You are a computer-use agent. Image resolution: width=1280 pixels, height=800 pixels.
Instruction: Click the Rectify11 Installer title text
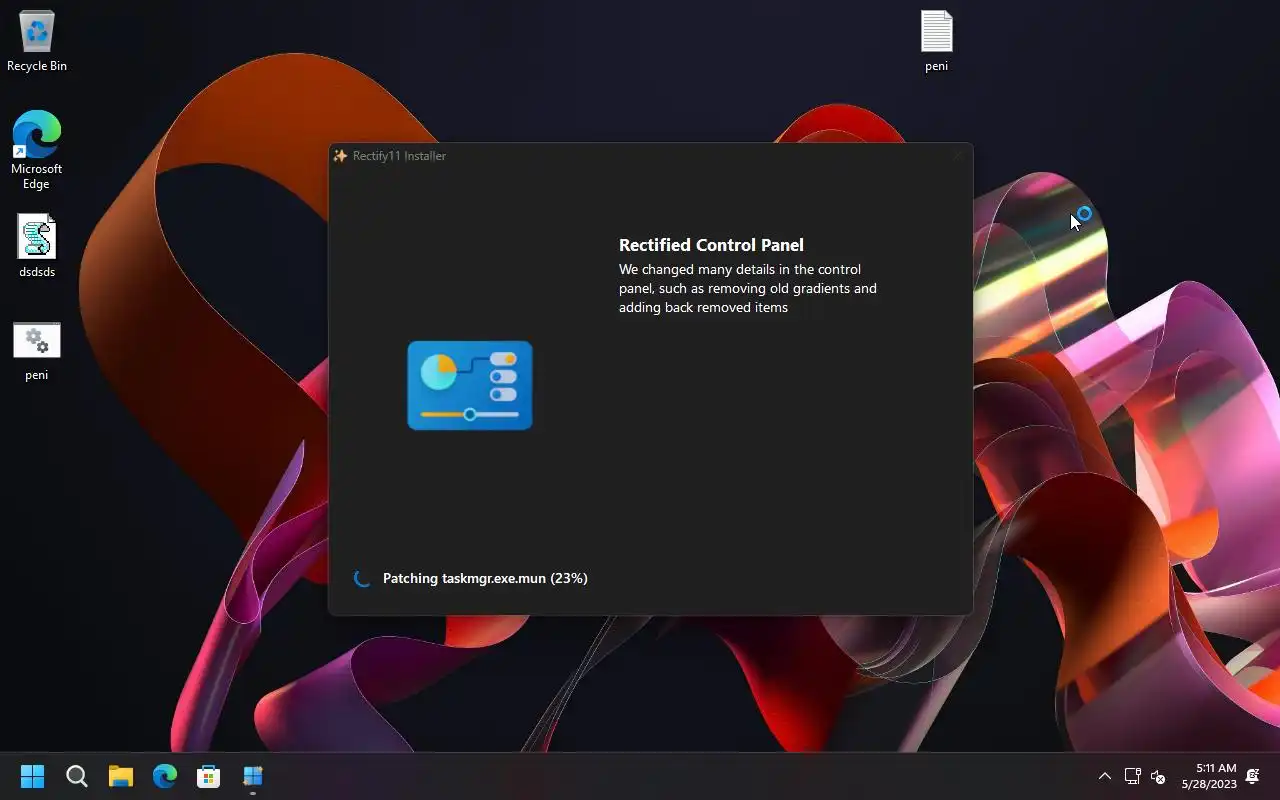point(399,156)
